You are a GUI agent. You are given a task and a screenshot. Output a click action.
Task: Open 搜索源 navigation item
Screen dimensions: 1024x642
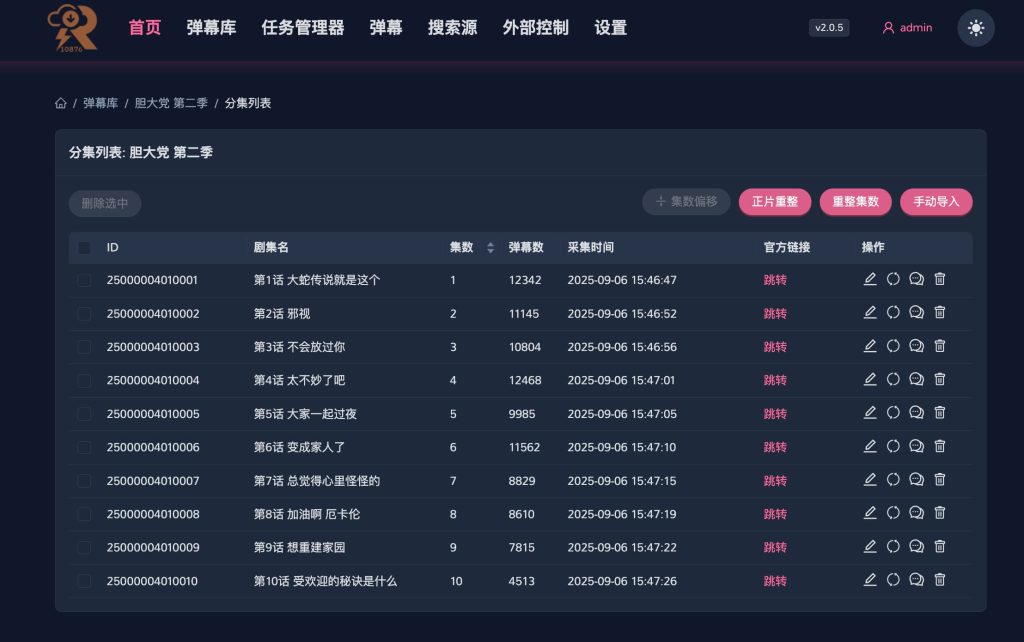(x=452, y=27)
